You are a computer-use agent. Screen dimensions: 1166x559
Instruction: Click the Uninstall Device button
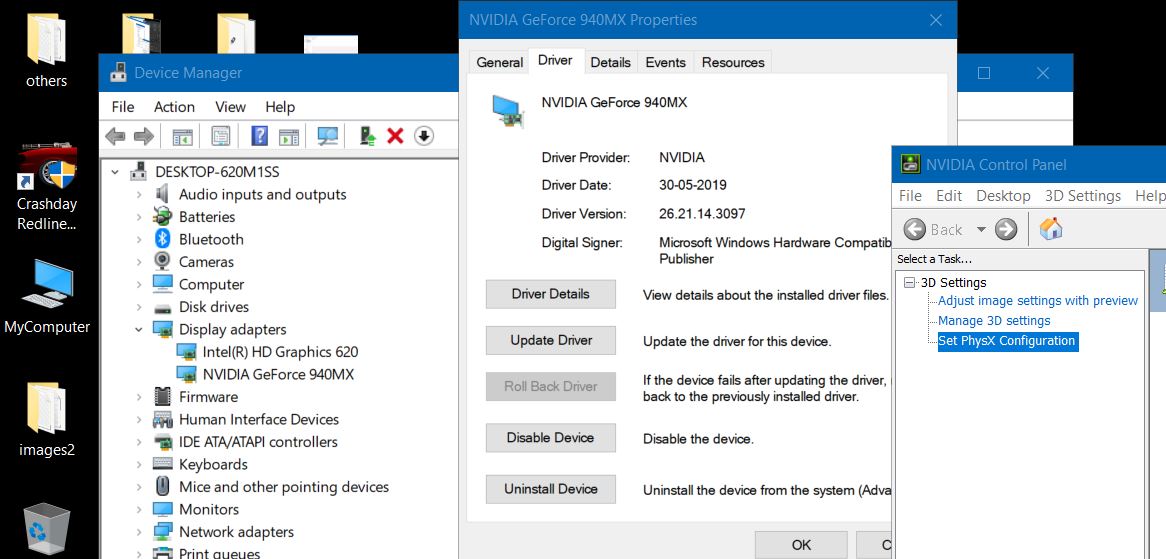pos(550,488)
